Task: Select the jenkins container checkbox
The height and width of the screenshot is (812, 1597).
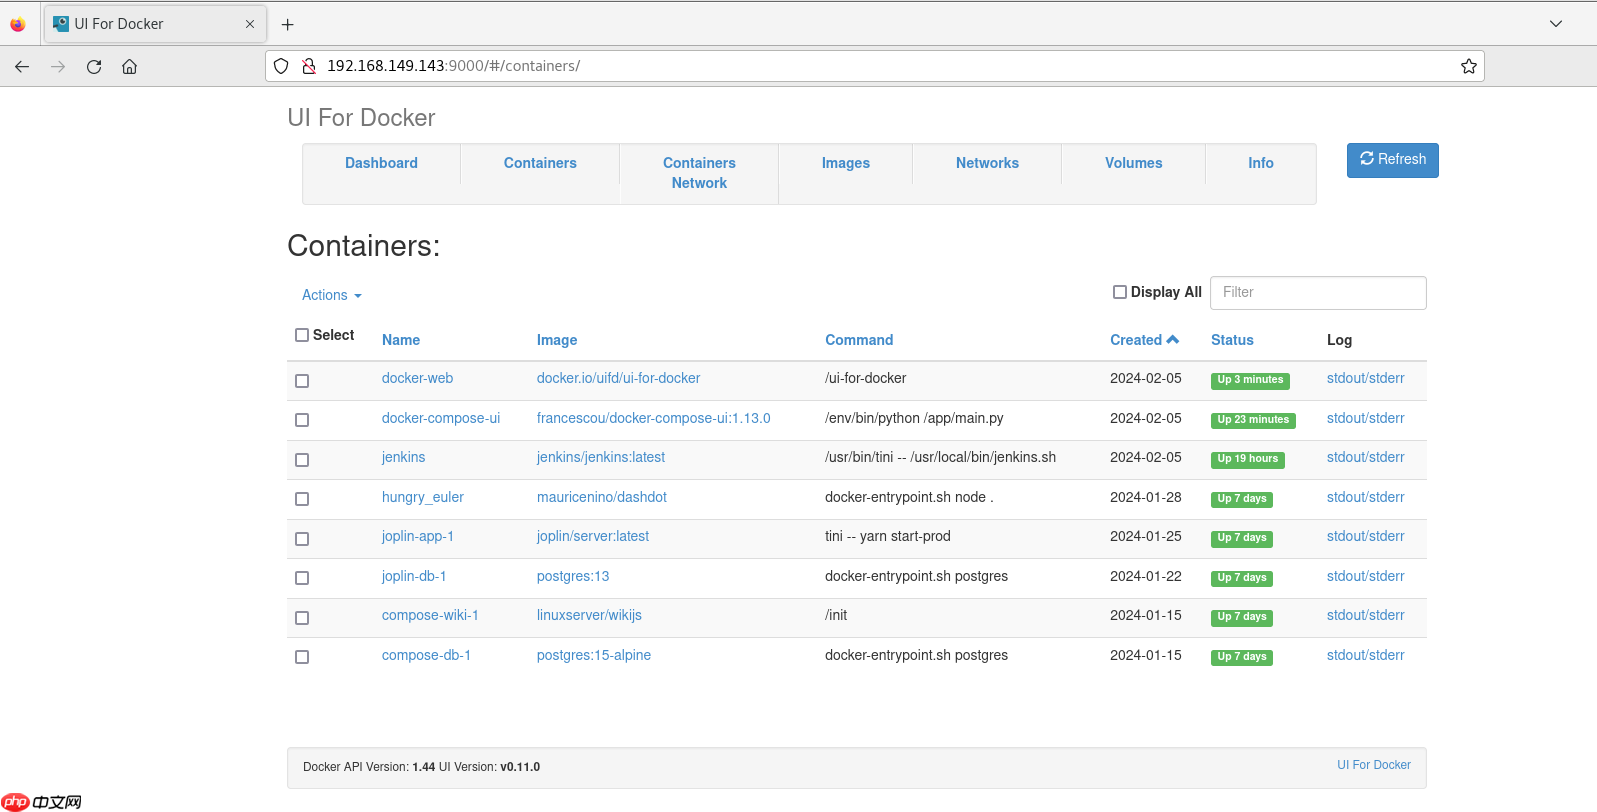Action: click(302, 460)
